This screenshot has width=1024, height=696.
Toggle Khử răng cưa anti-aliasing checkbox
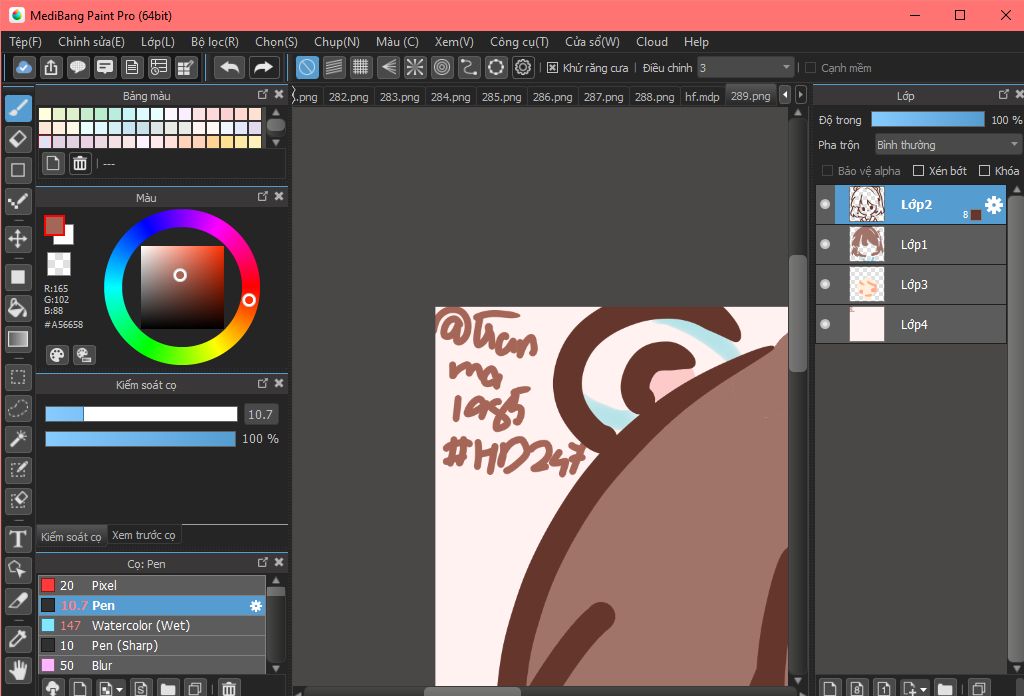(x=552, y=68)
